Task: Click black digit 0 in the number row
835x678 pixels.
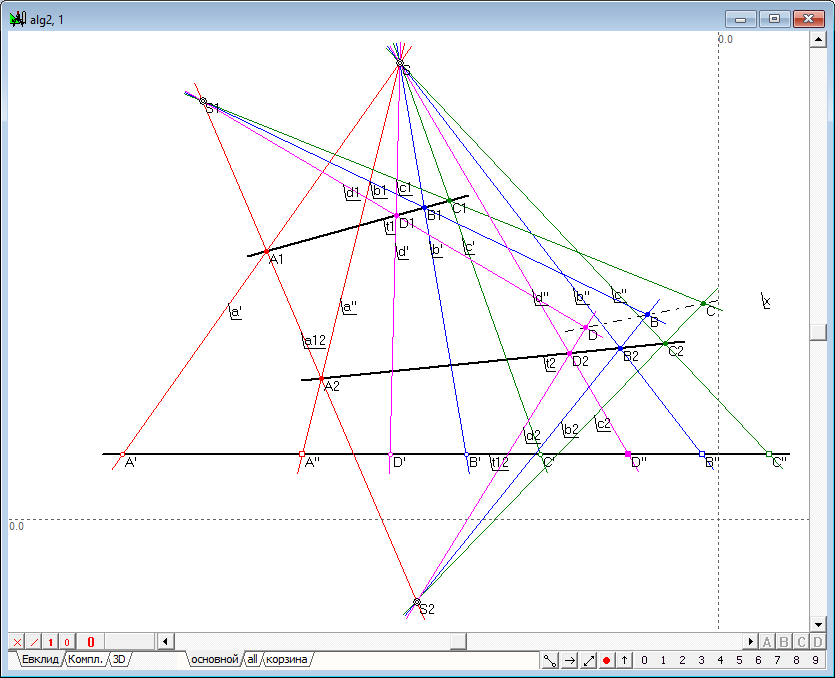Action: (x=644, y=660)
